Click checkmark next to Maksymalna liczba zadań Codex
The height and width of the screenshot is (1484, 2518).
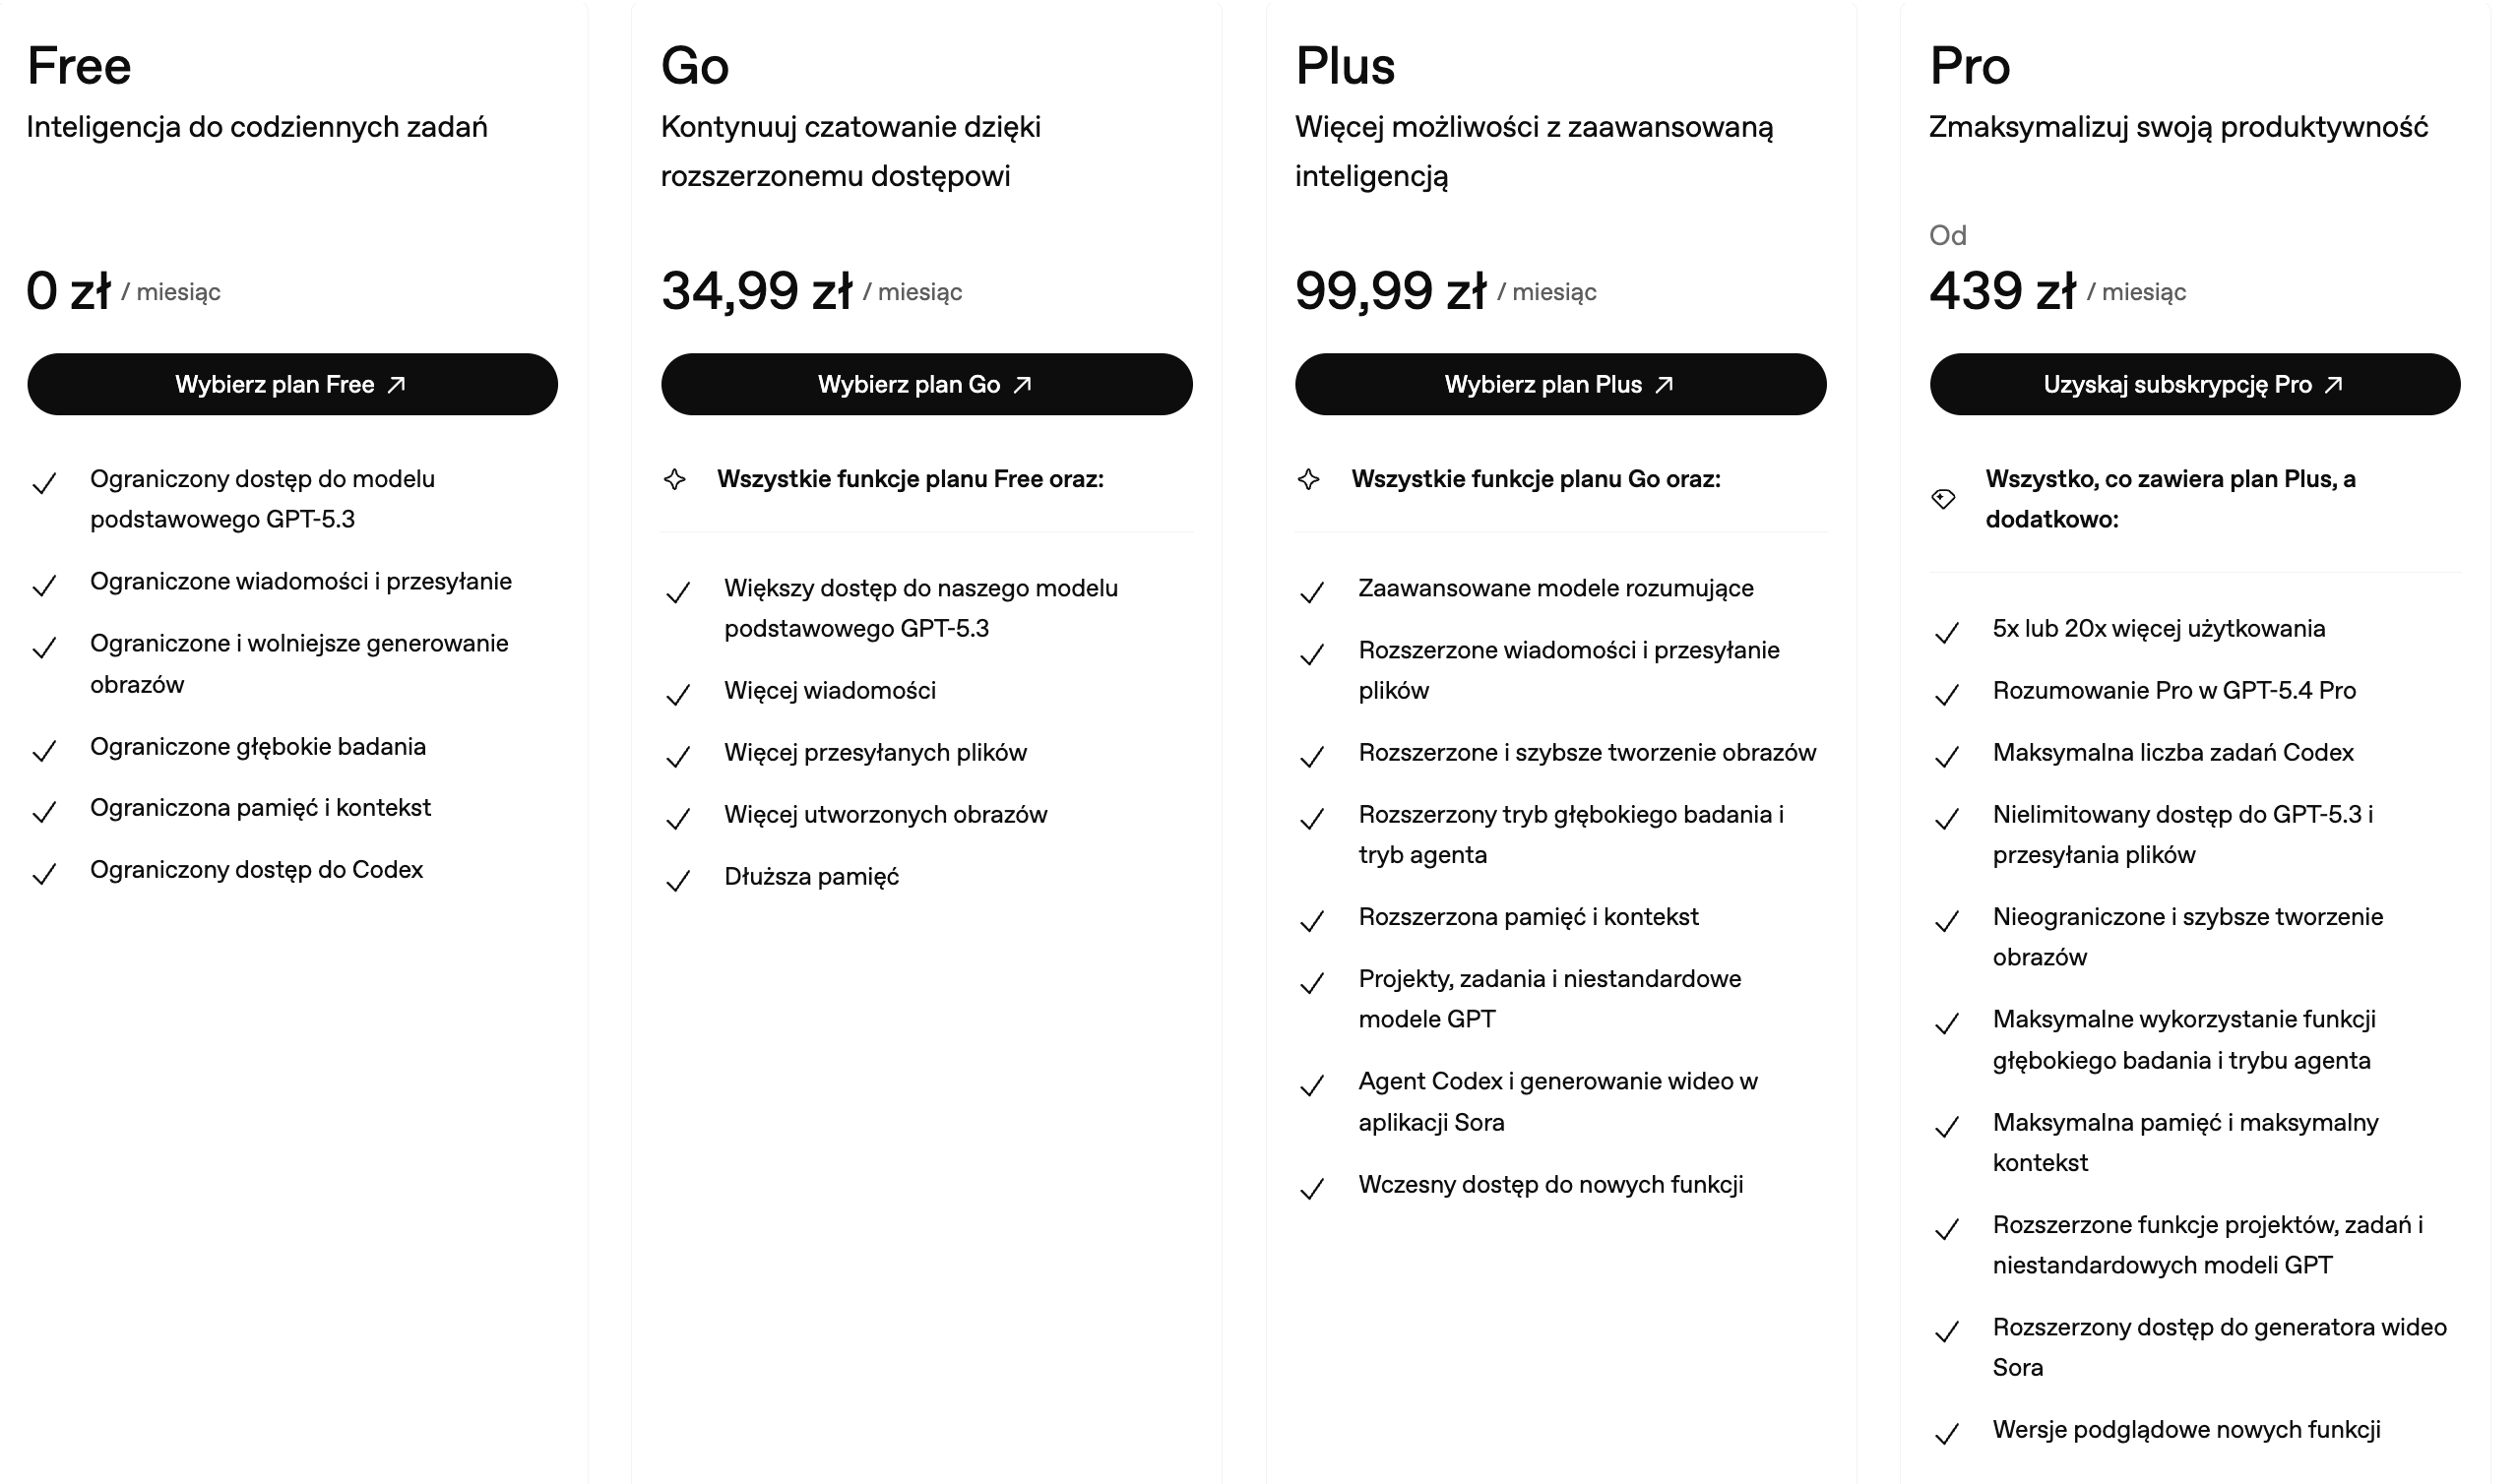click(1947, 757)
